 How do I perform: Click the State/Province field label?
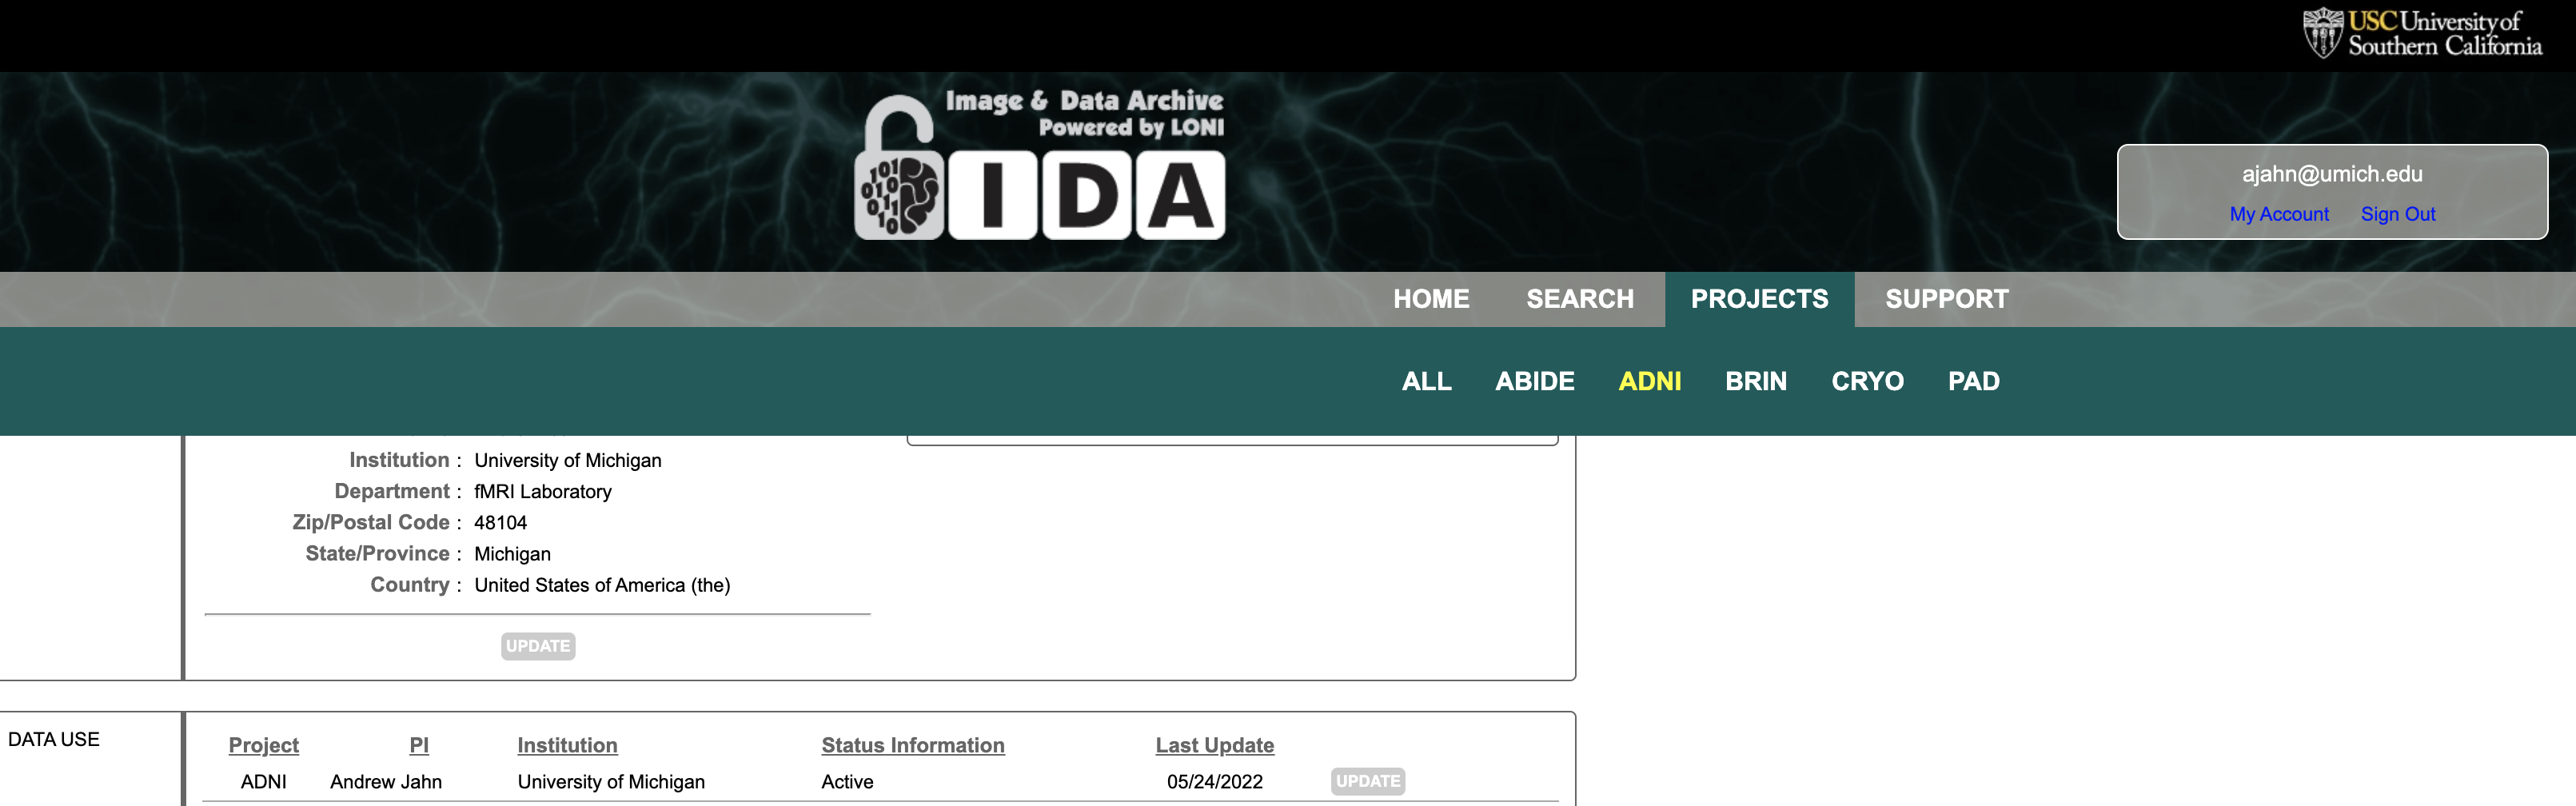pyautogui.click(x=377, y=553)
